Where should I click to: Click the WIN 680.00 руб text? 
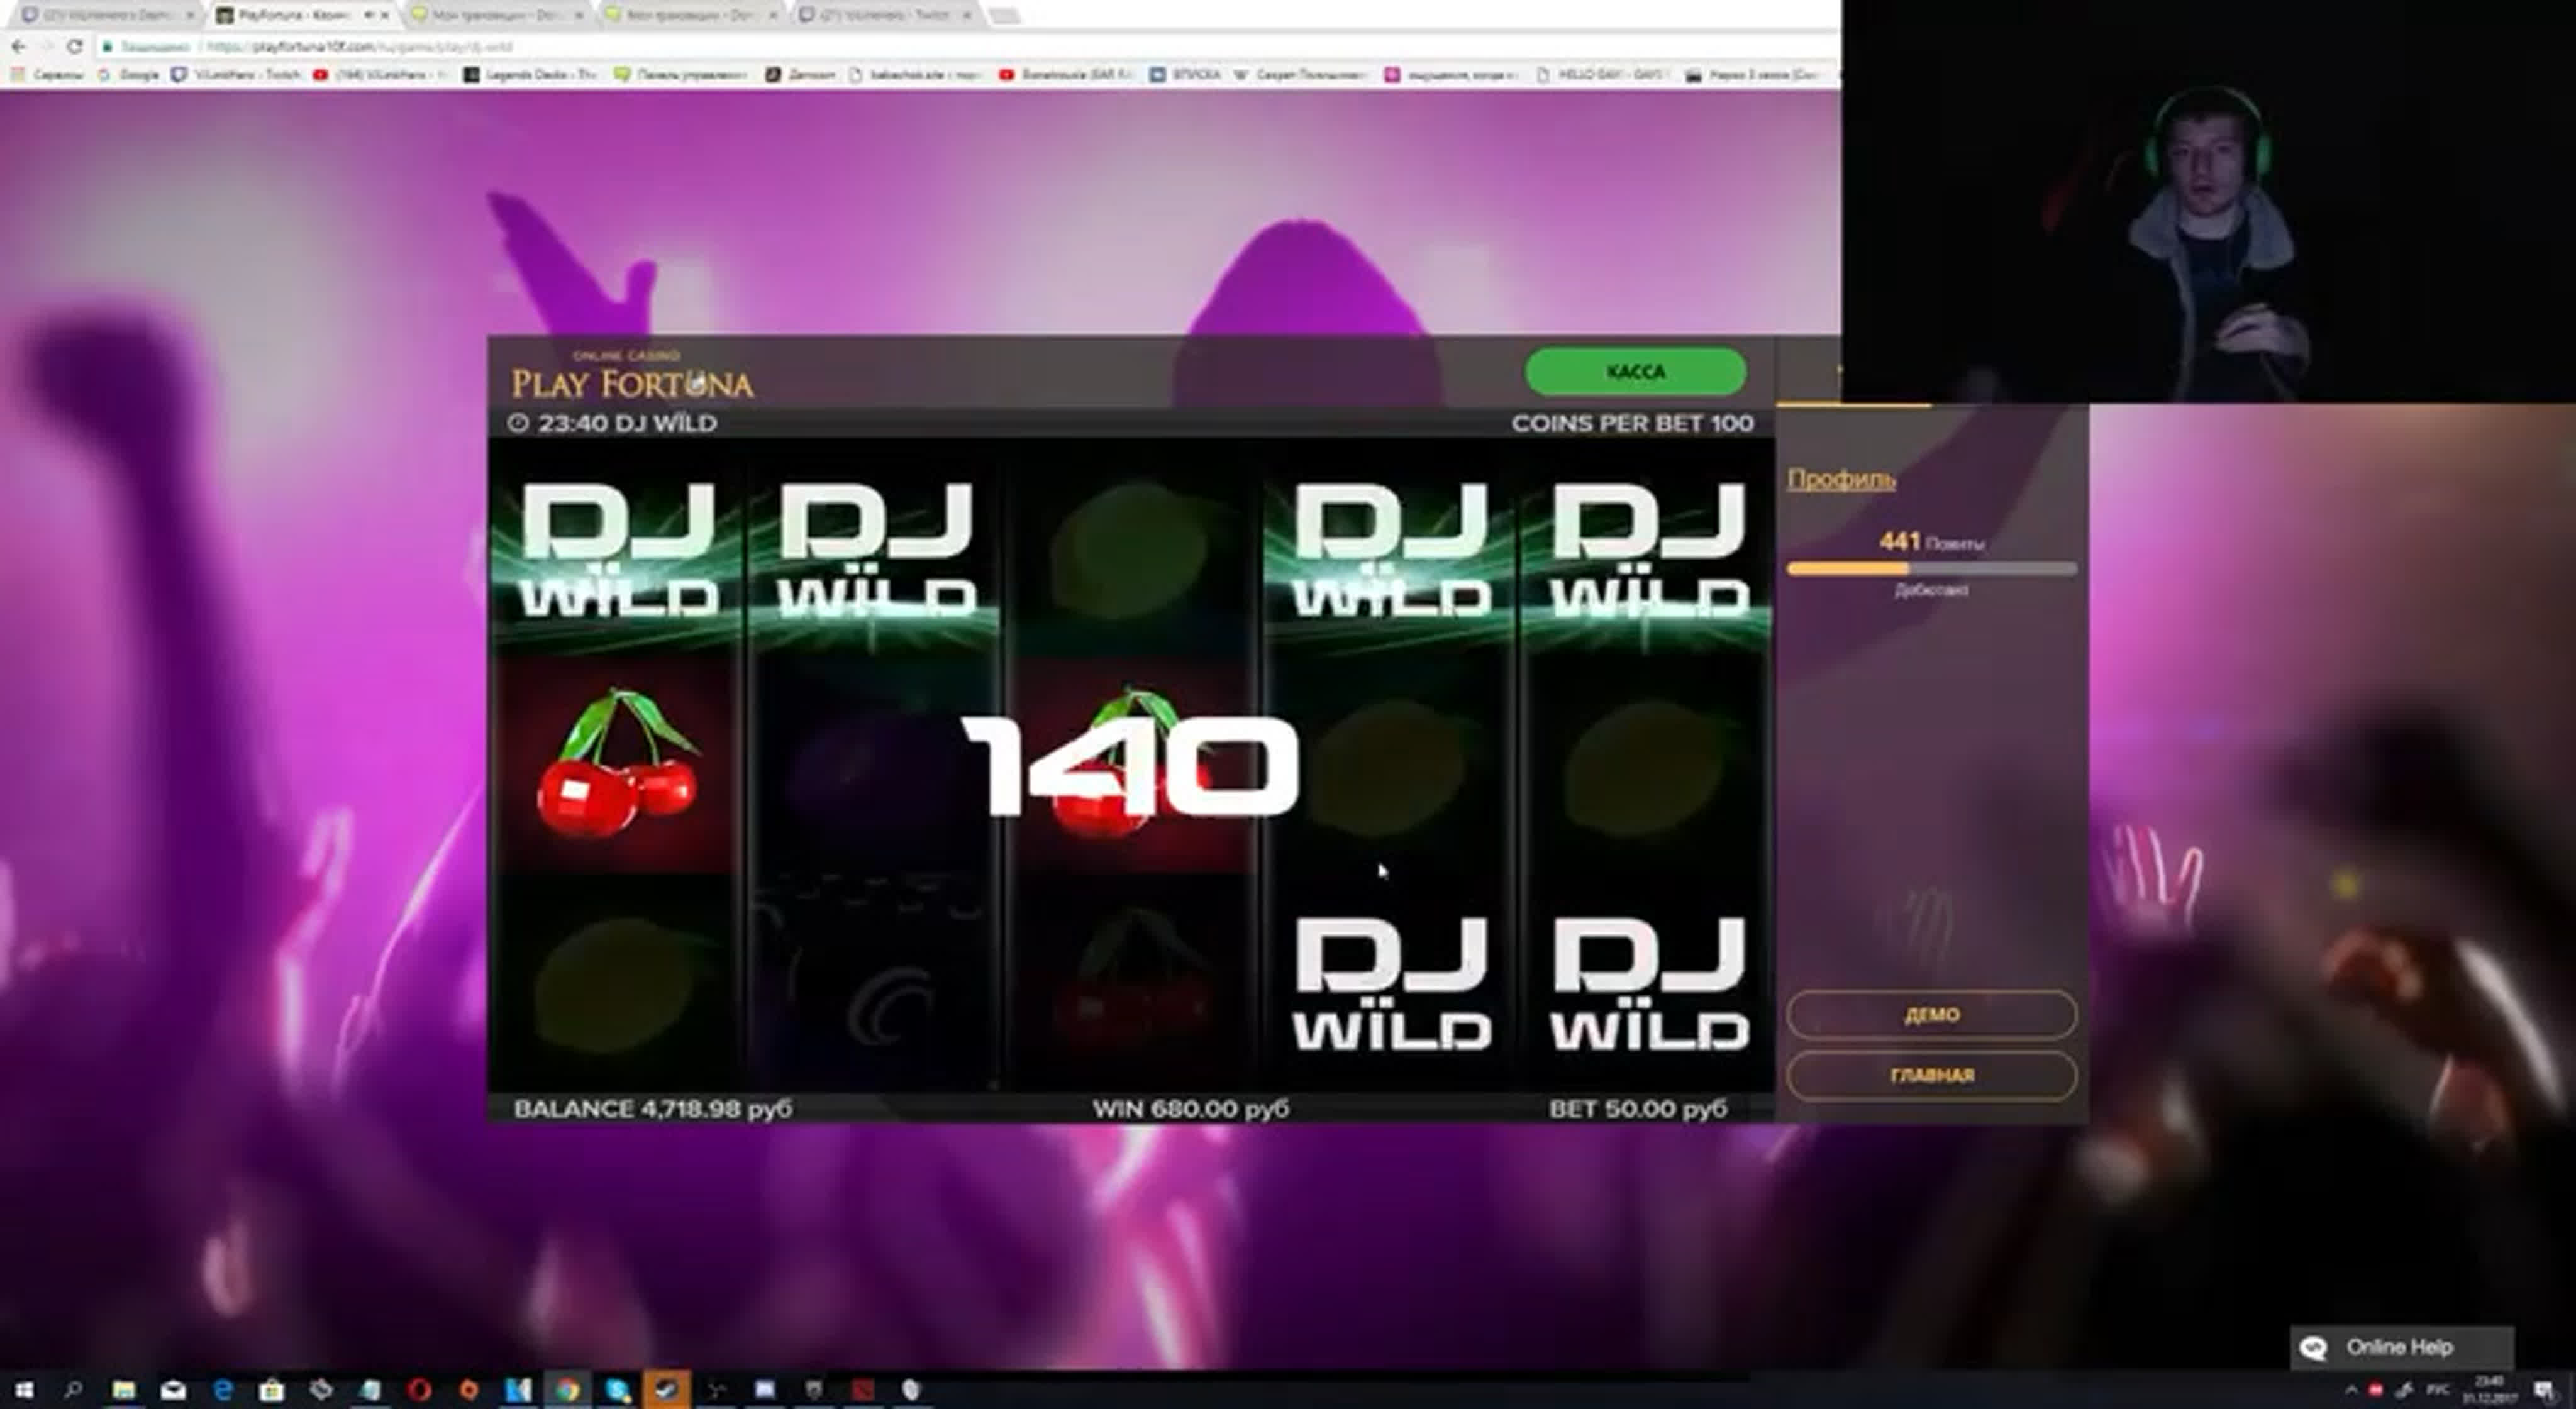[x=1190, y=1109]
